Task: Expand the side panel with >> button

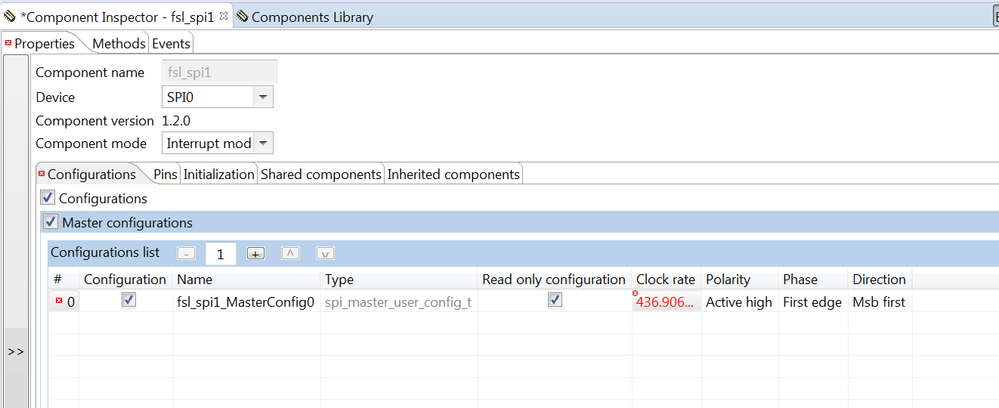Action: 16,352
